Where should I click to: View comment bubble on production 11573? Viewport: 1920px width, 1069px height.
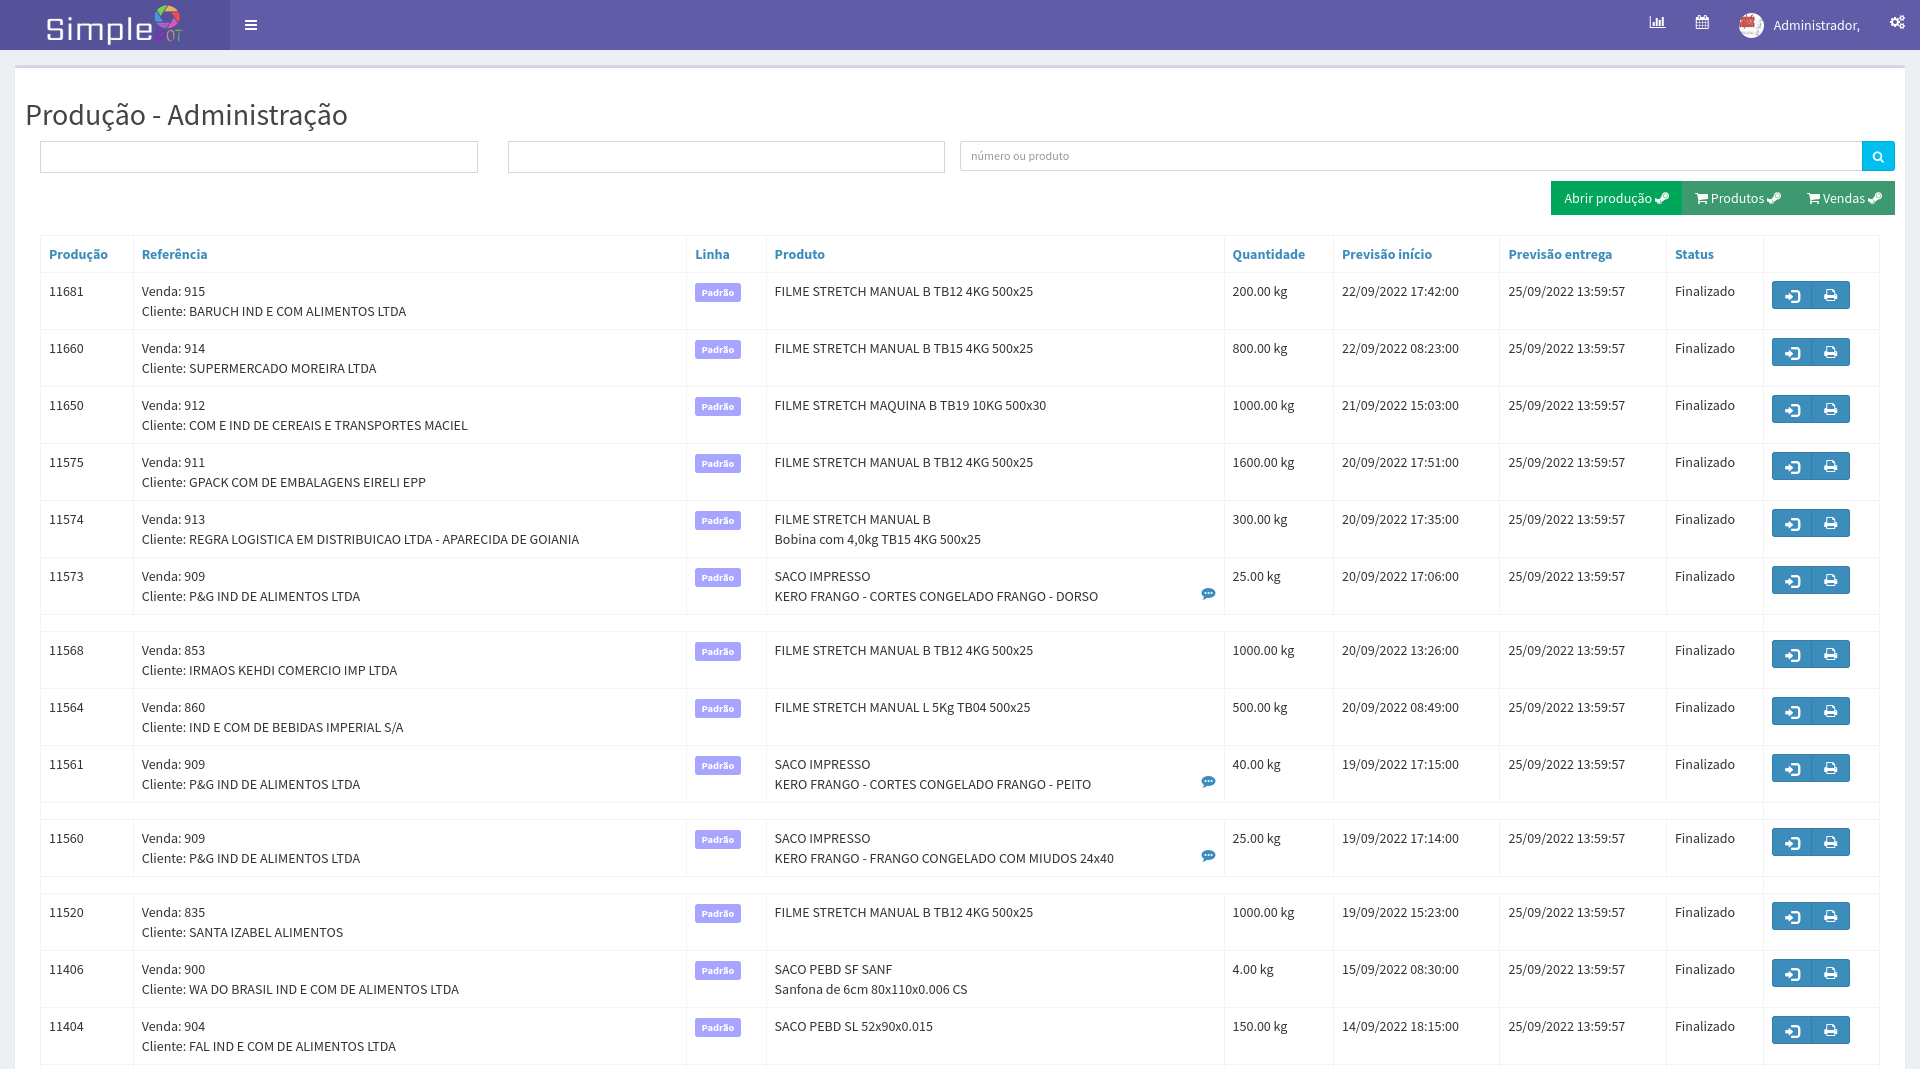1208,594
